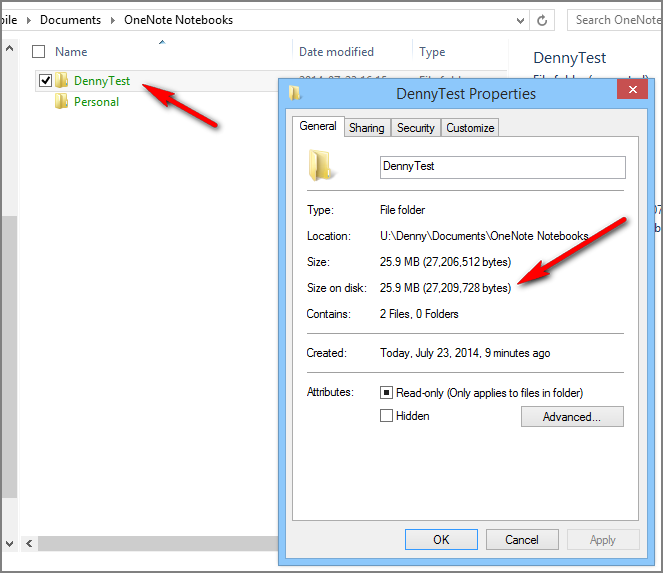
Task: Toggle the select-all checkbox beside the Name header
Action: pos(39,52)
